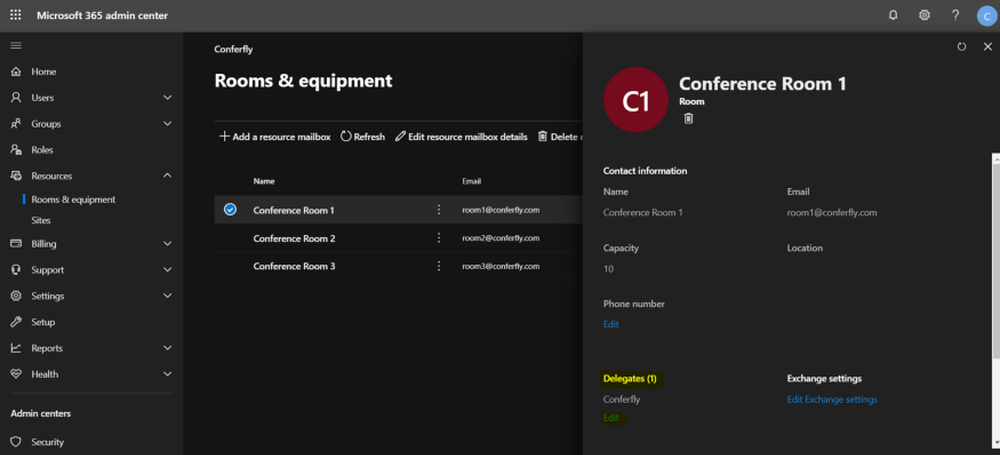Open Edit Exchange settings link
This screenshot has width=1000, height=455.
[832, 399]
